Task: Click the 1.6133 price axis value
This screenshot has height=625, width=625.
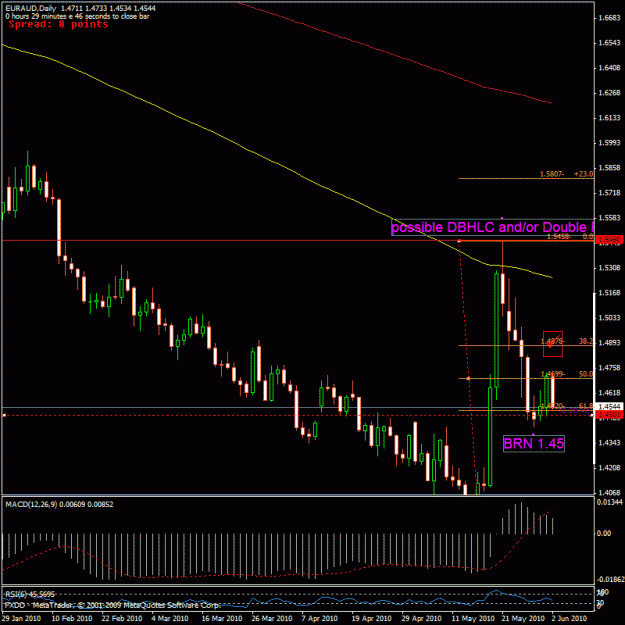Action: 610,118
